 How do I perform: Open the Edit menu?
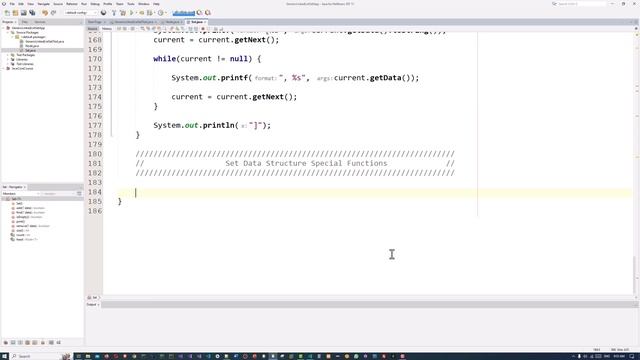point(21,4)
